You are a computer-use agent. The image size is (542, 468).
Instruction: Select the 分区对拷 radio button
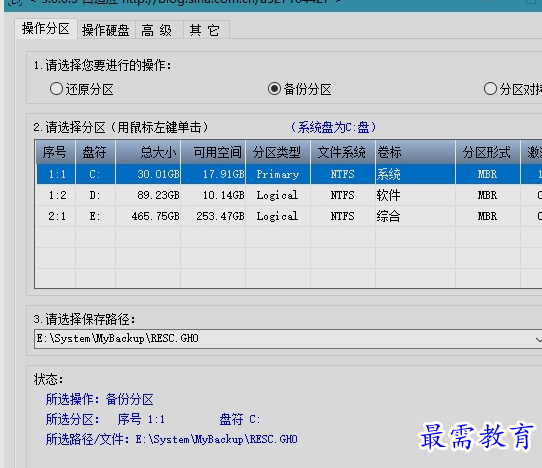click(513, 89)
